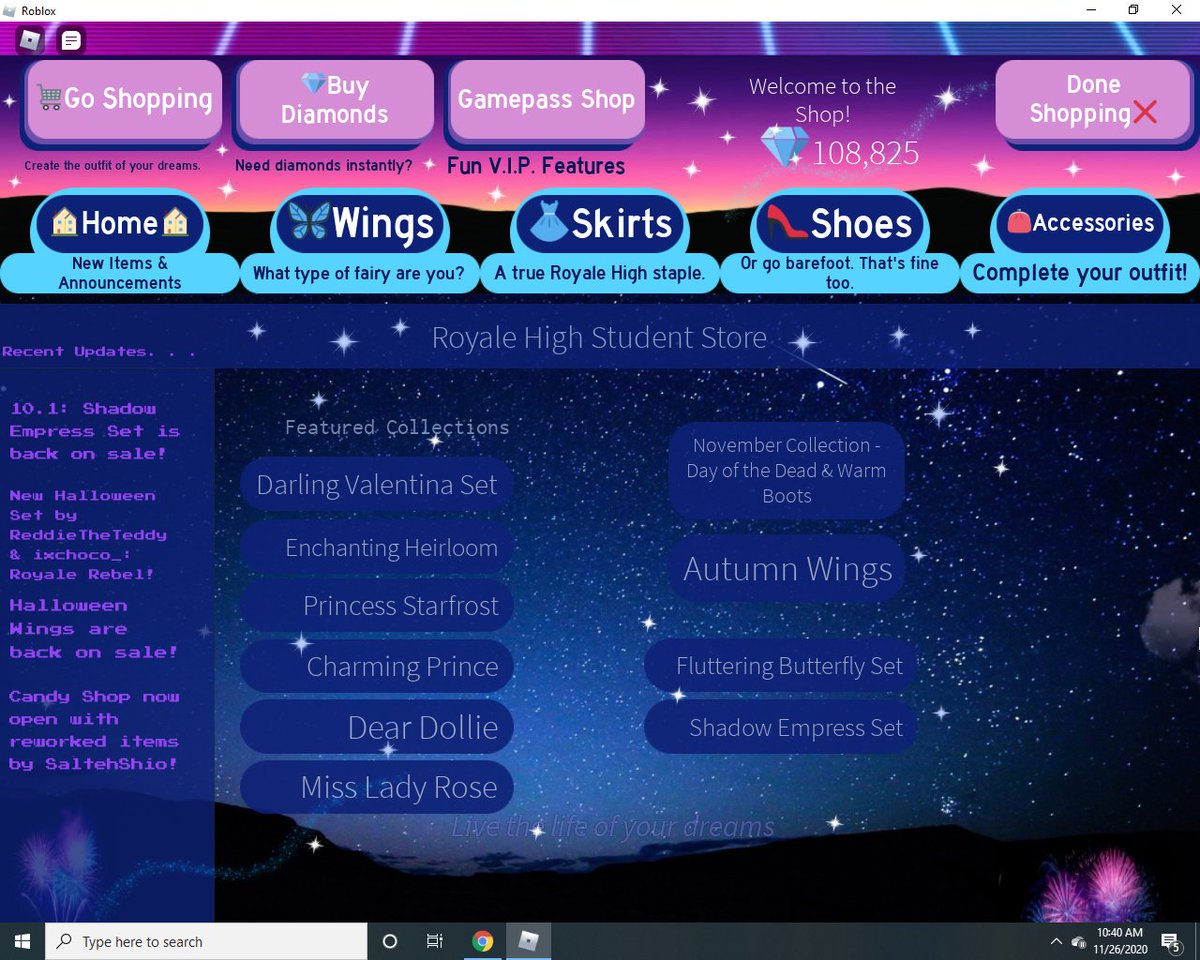1200x960 pixels.
Task: Click the Halloween Wings back on sale update
Action: pyautogui.click(x=93, y=629)
